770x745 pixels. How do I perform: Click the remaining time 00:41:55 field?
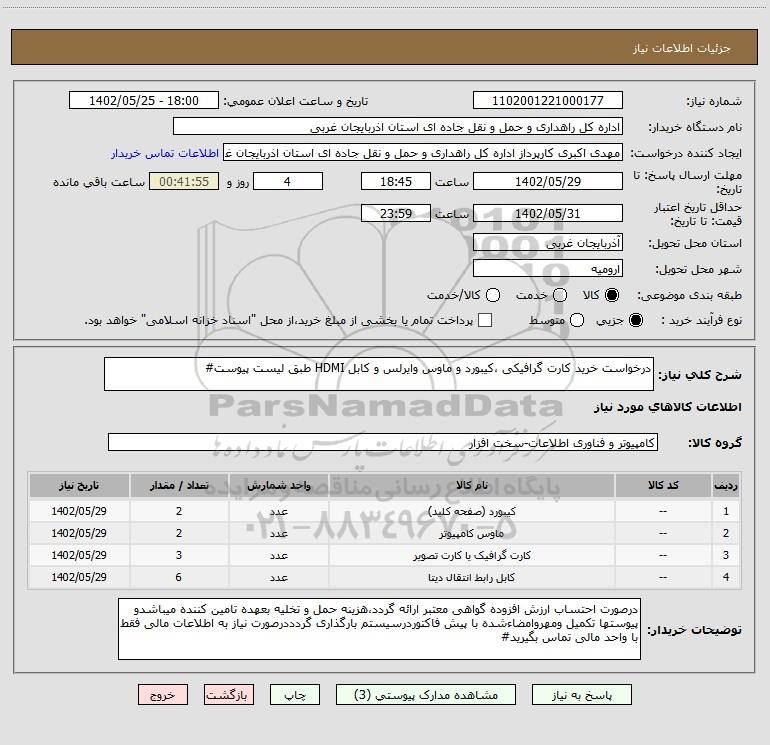pyautogui.click(x=184, y=181)
